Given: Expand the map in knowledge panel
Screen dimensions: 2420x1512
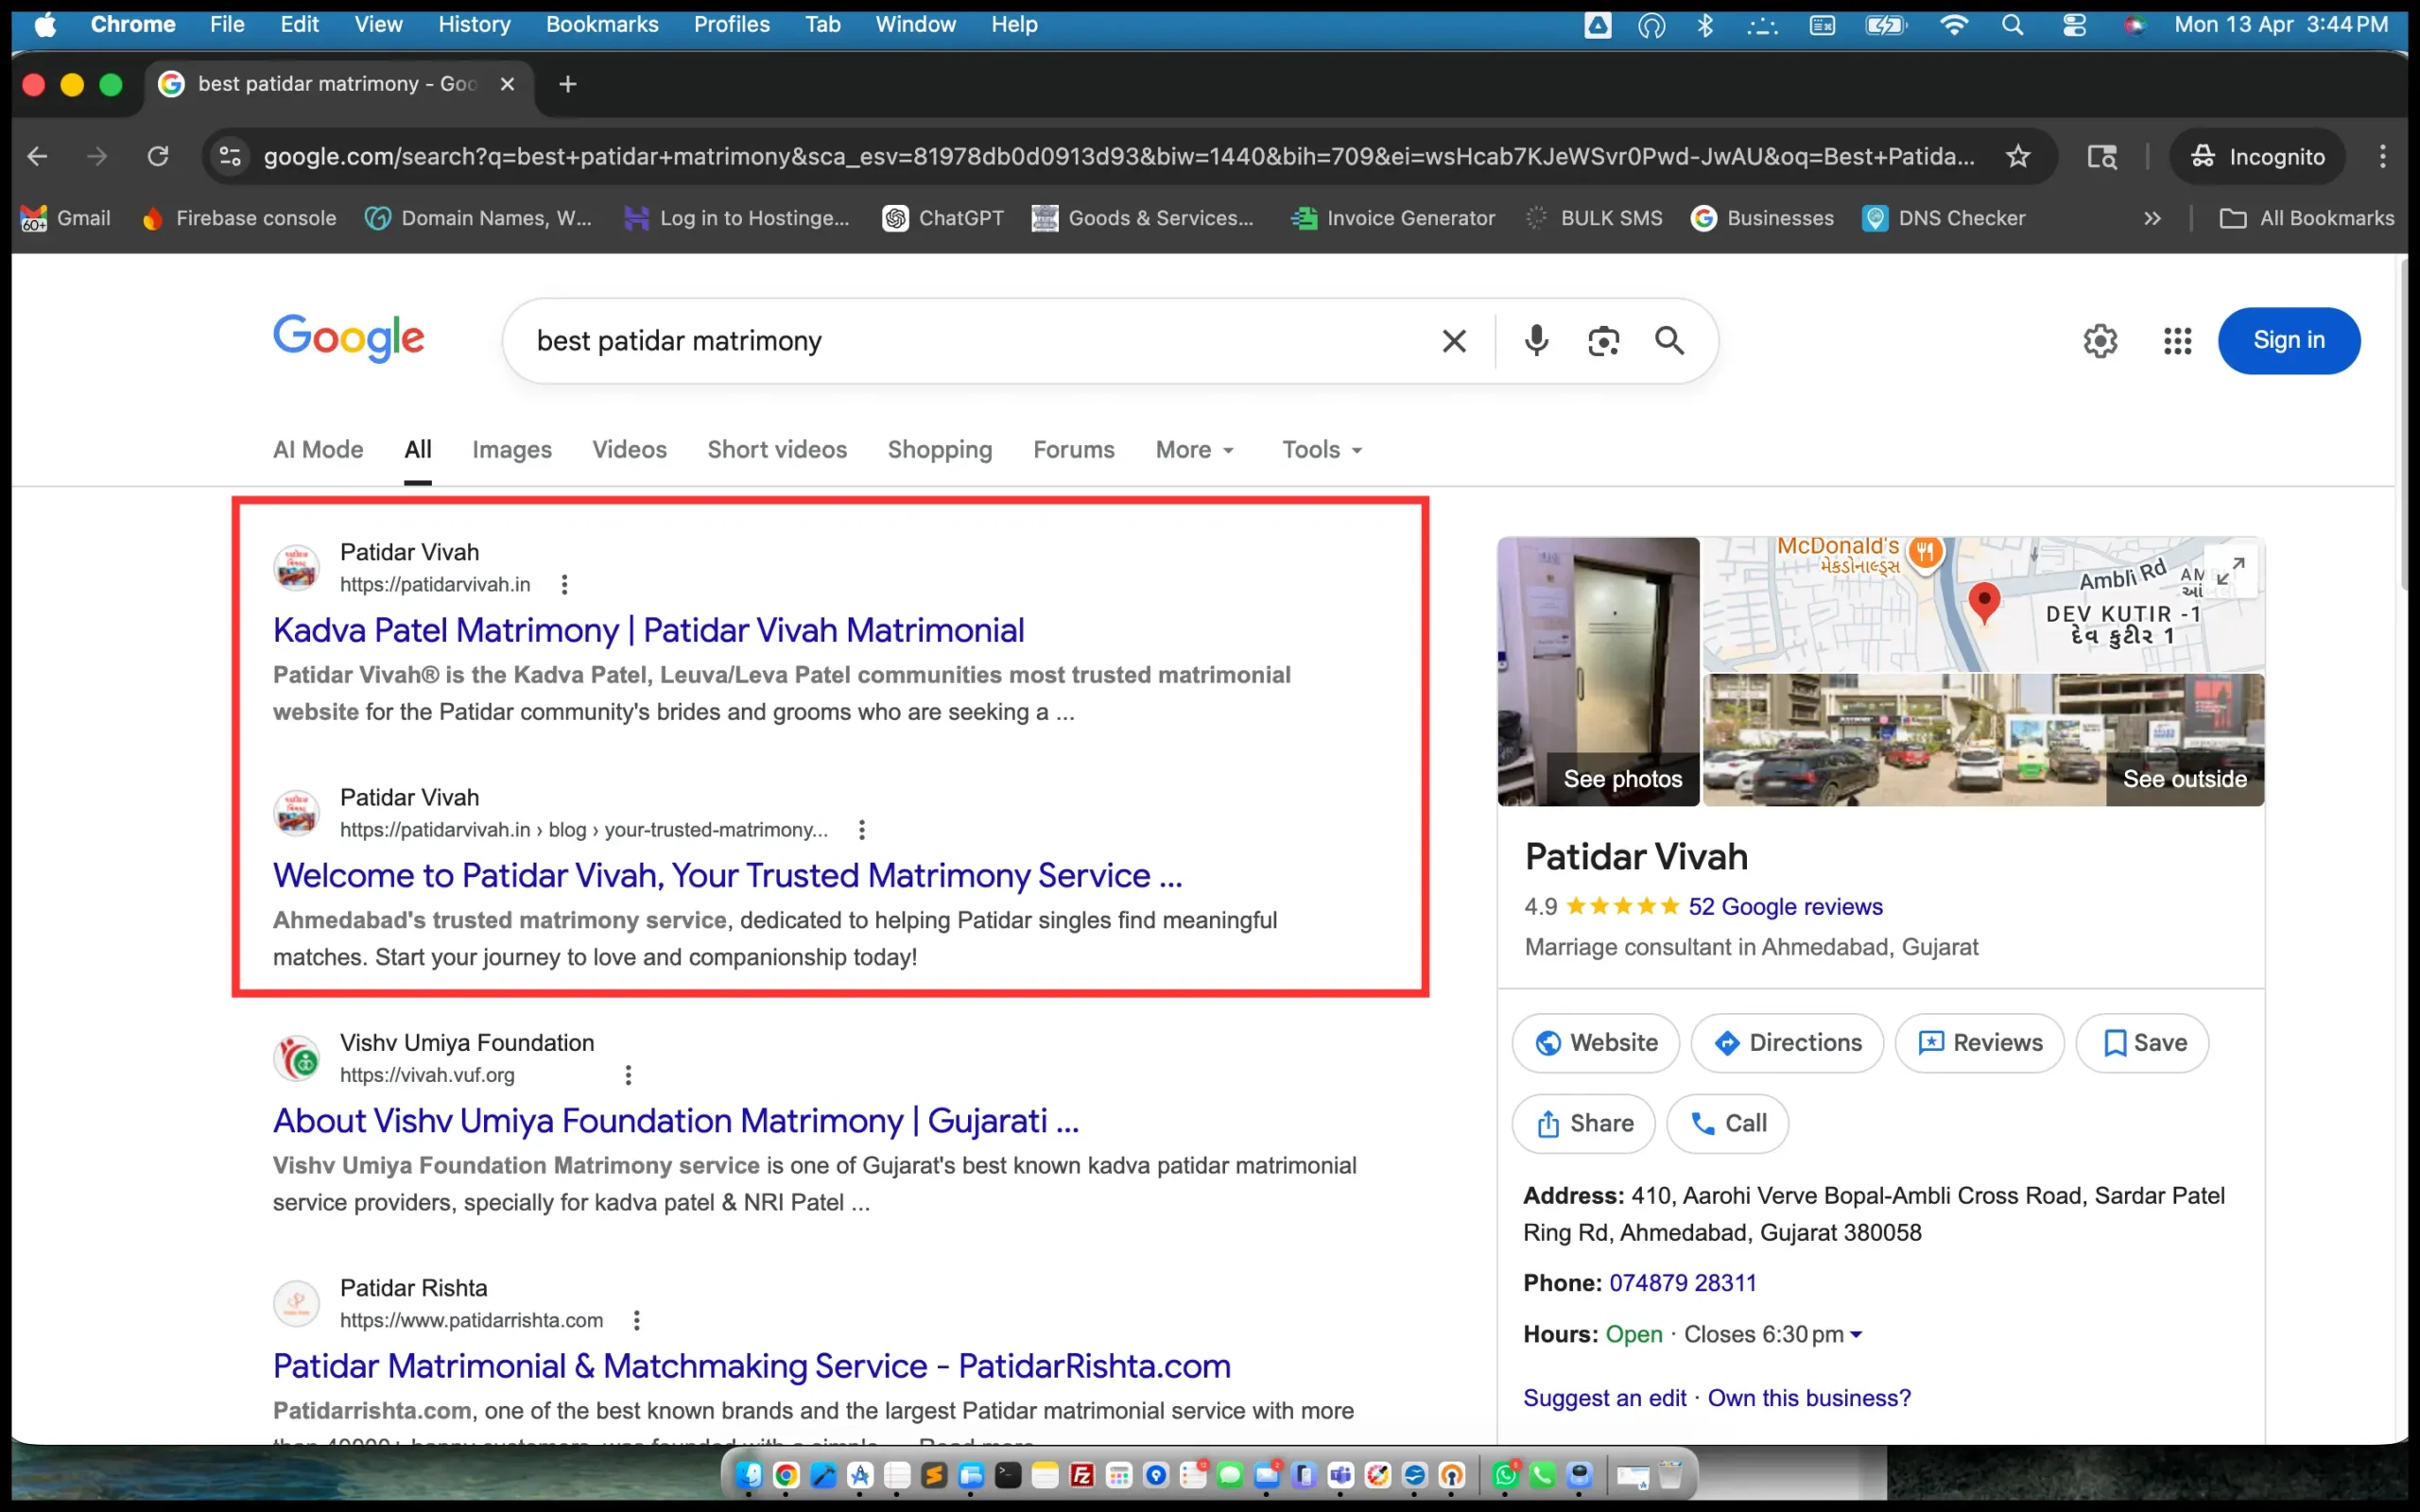Looking at the screenshot, I should click(2229, 571).
